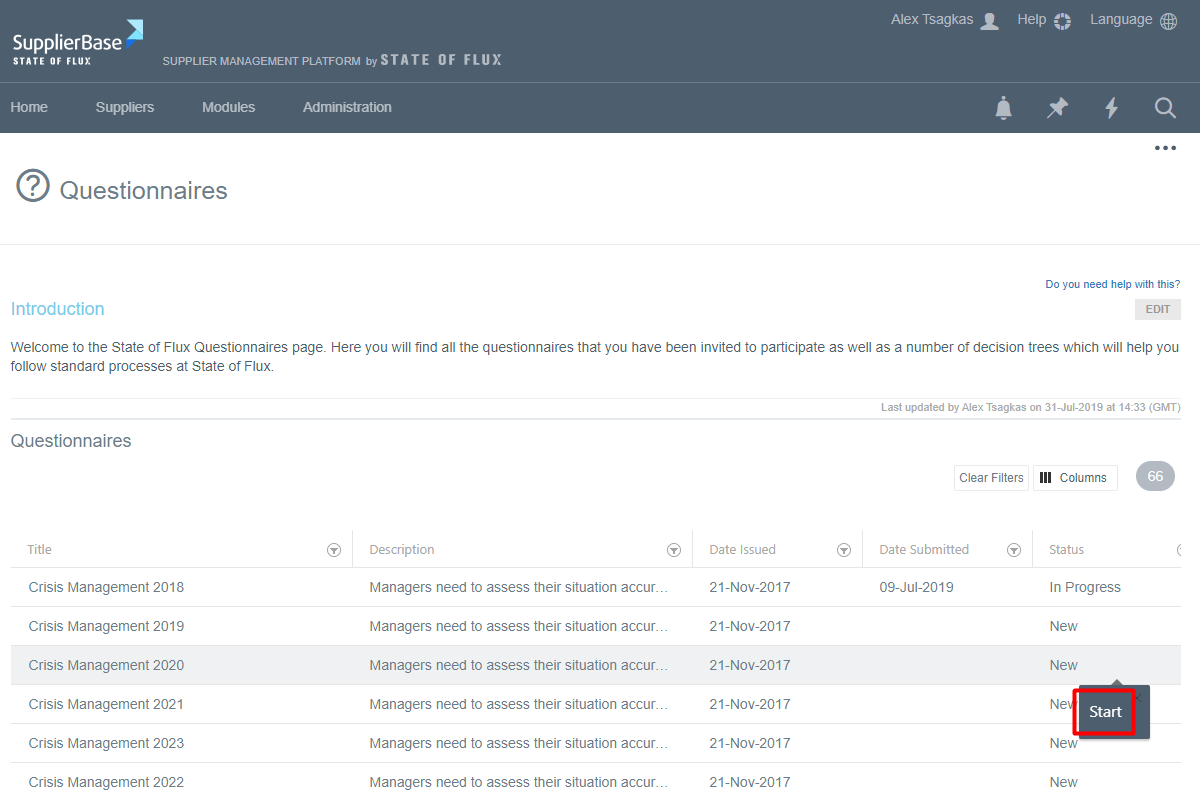Click the SupplierBase logo
Viewport: 1200px width, 796px height.
[x=77, y=43]
